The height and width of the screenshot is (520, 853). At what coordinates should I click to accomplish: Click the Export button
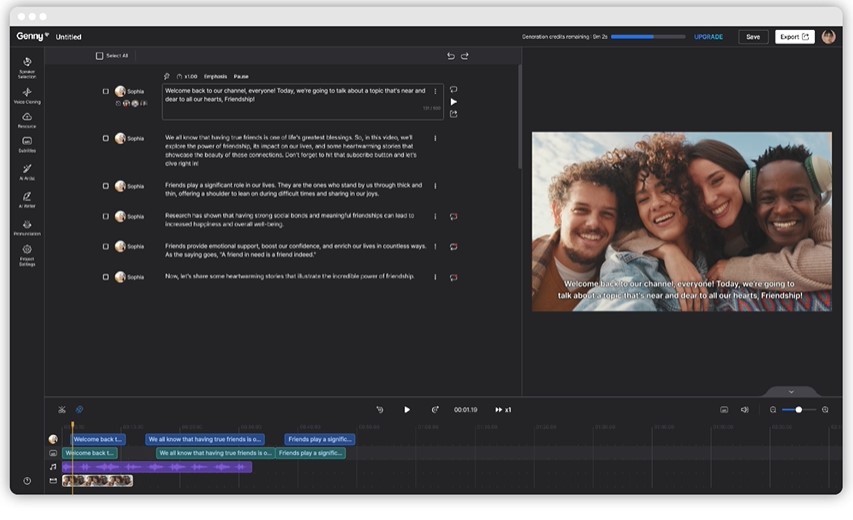[x=794, y=37]
